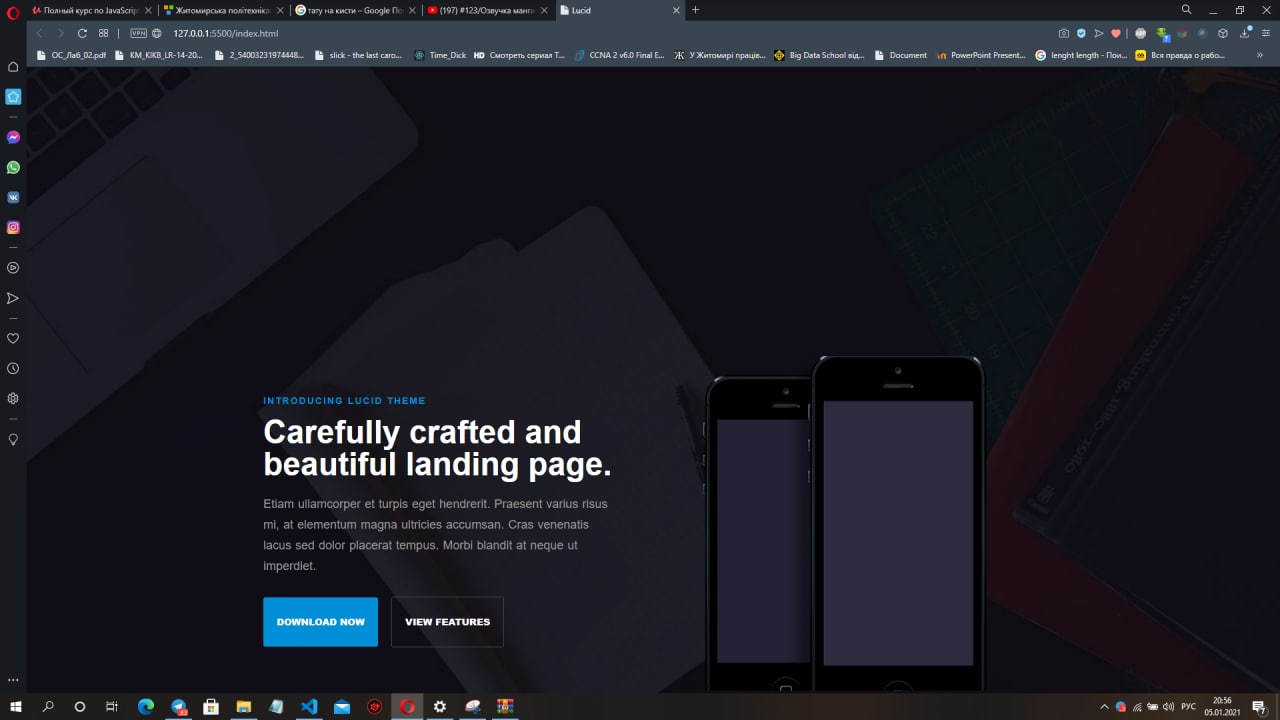Open Windows taskbar search

[48, 707]
